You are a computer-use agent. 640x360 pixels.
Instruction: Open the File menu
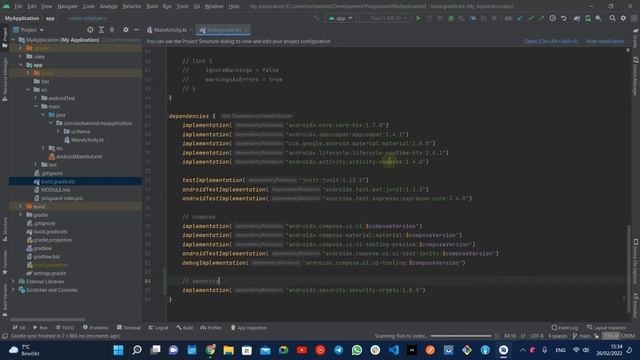18,7
